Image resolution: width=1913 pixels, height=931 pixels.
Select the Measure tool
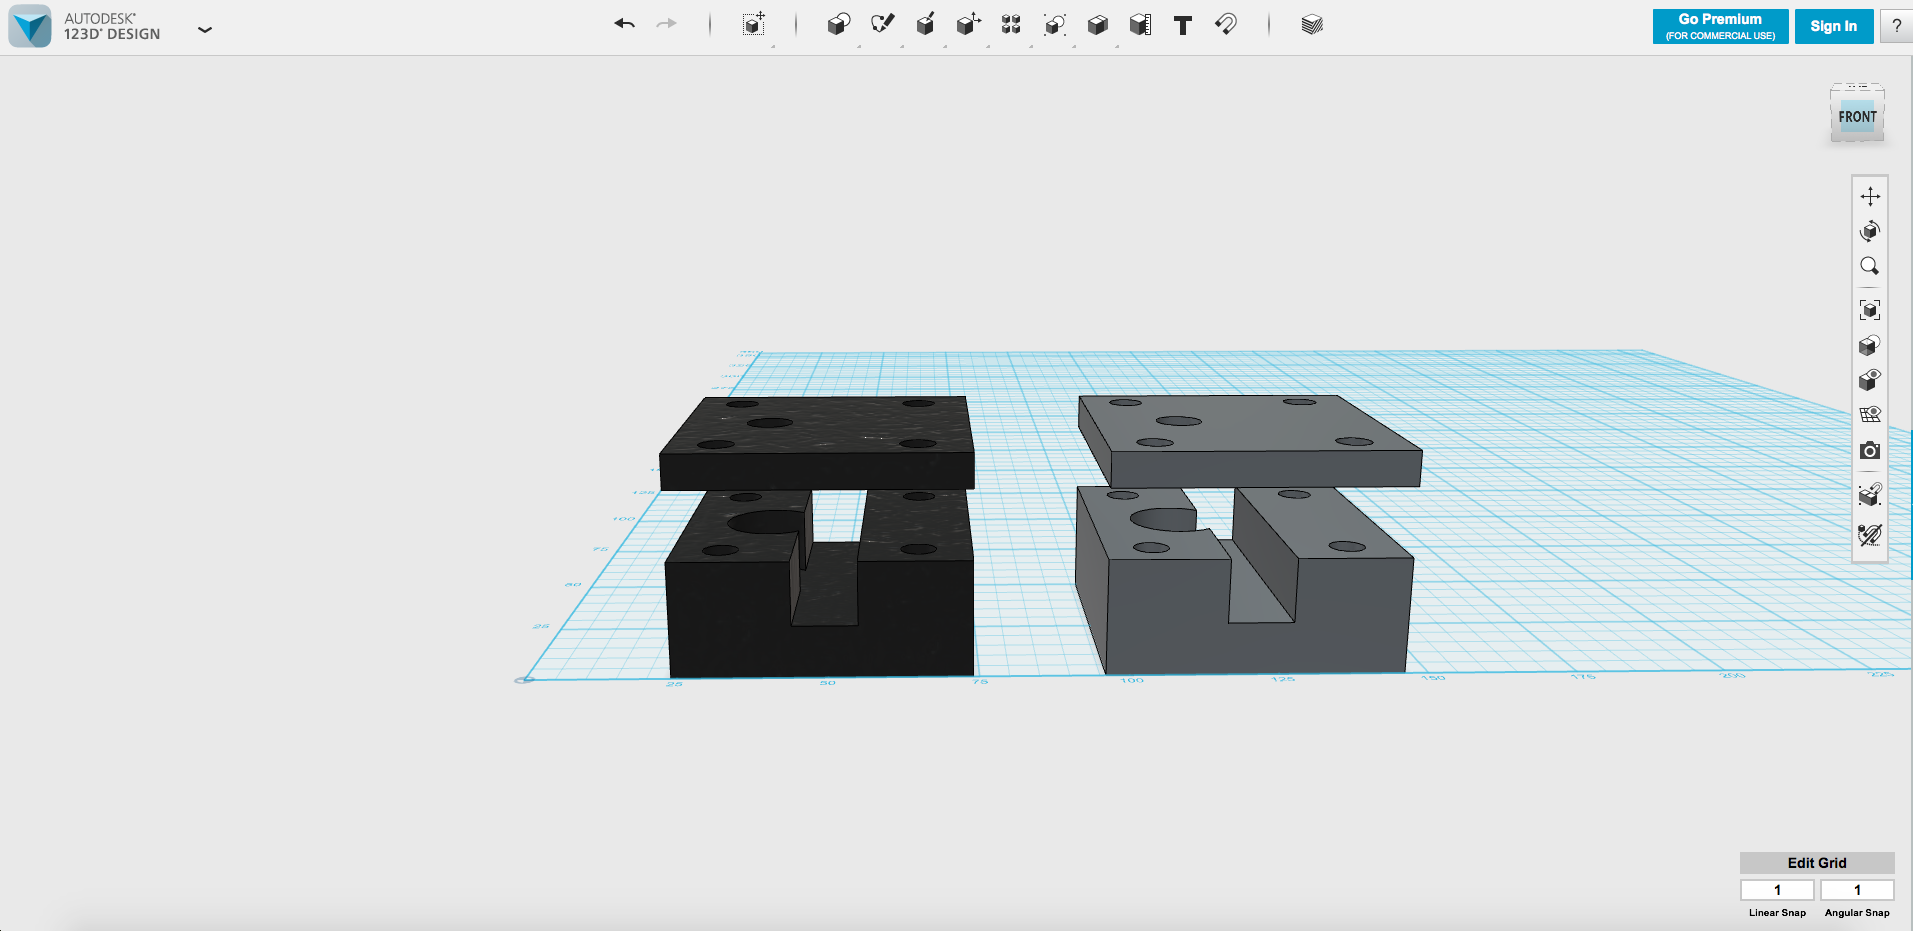(x=1140, y=25)
